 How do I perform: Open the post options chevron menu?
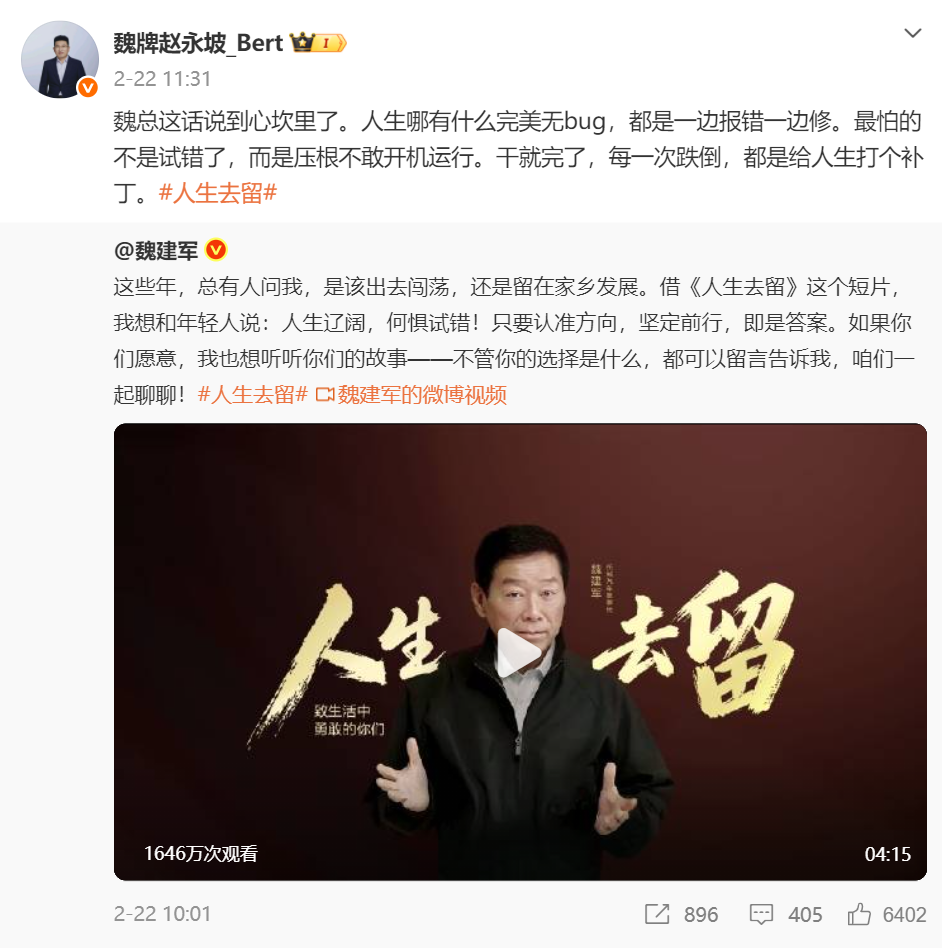pyautogui.click(x=912, y=33)
